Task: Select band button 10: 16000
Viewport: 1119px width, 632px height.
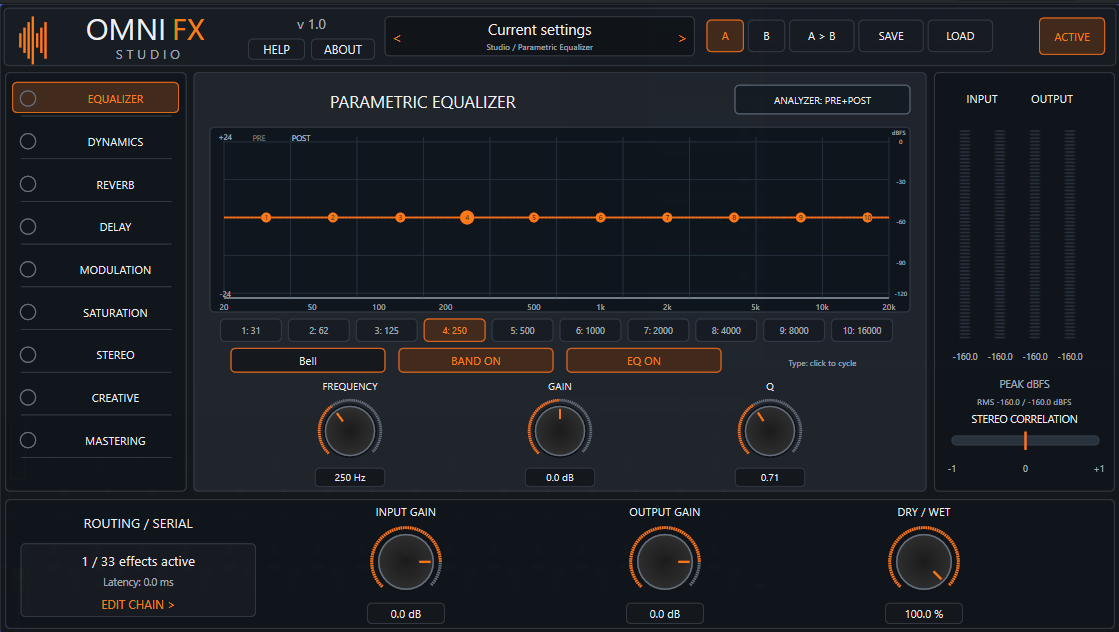Action: 862,330
